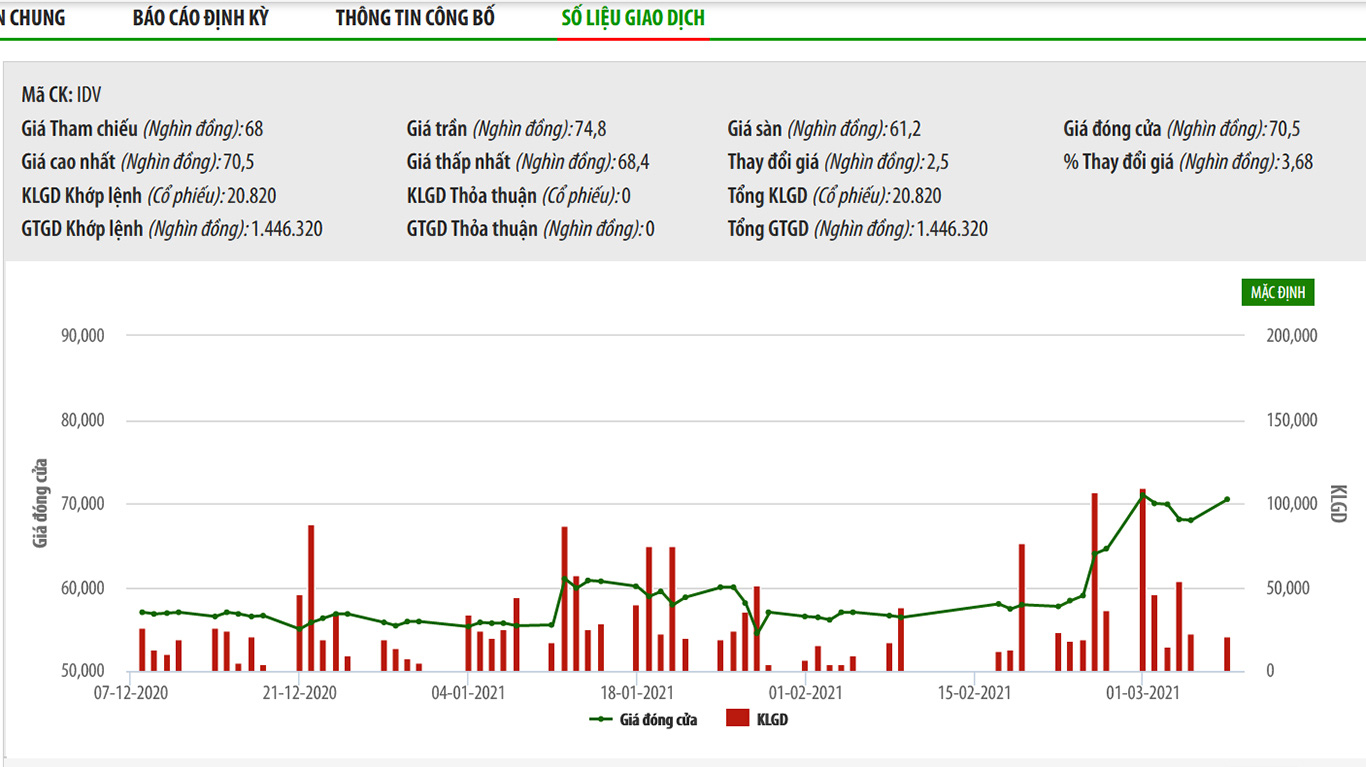The image size is (1366, 767).
Task: Click the green line-marker legend icon
Action: pos(601,719)
